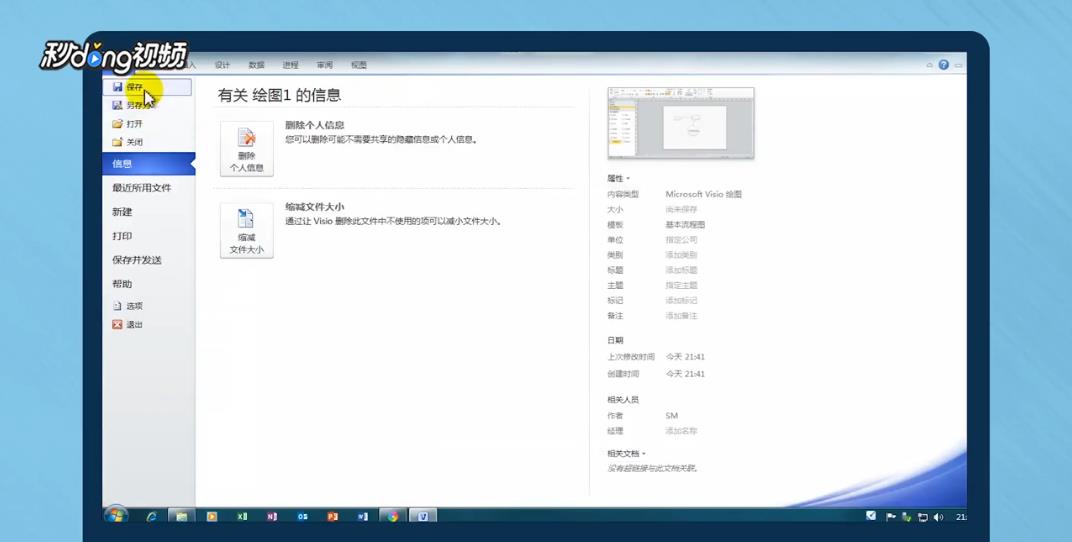Launch Word from the taskbar
This screenshot has width=1072, height=542.
(362, 517)
